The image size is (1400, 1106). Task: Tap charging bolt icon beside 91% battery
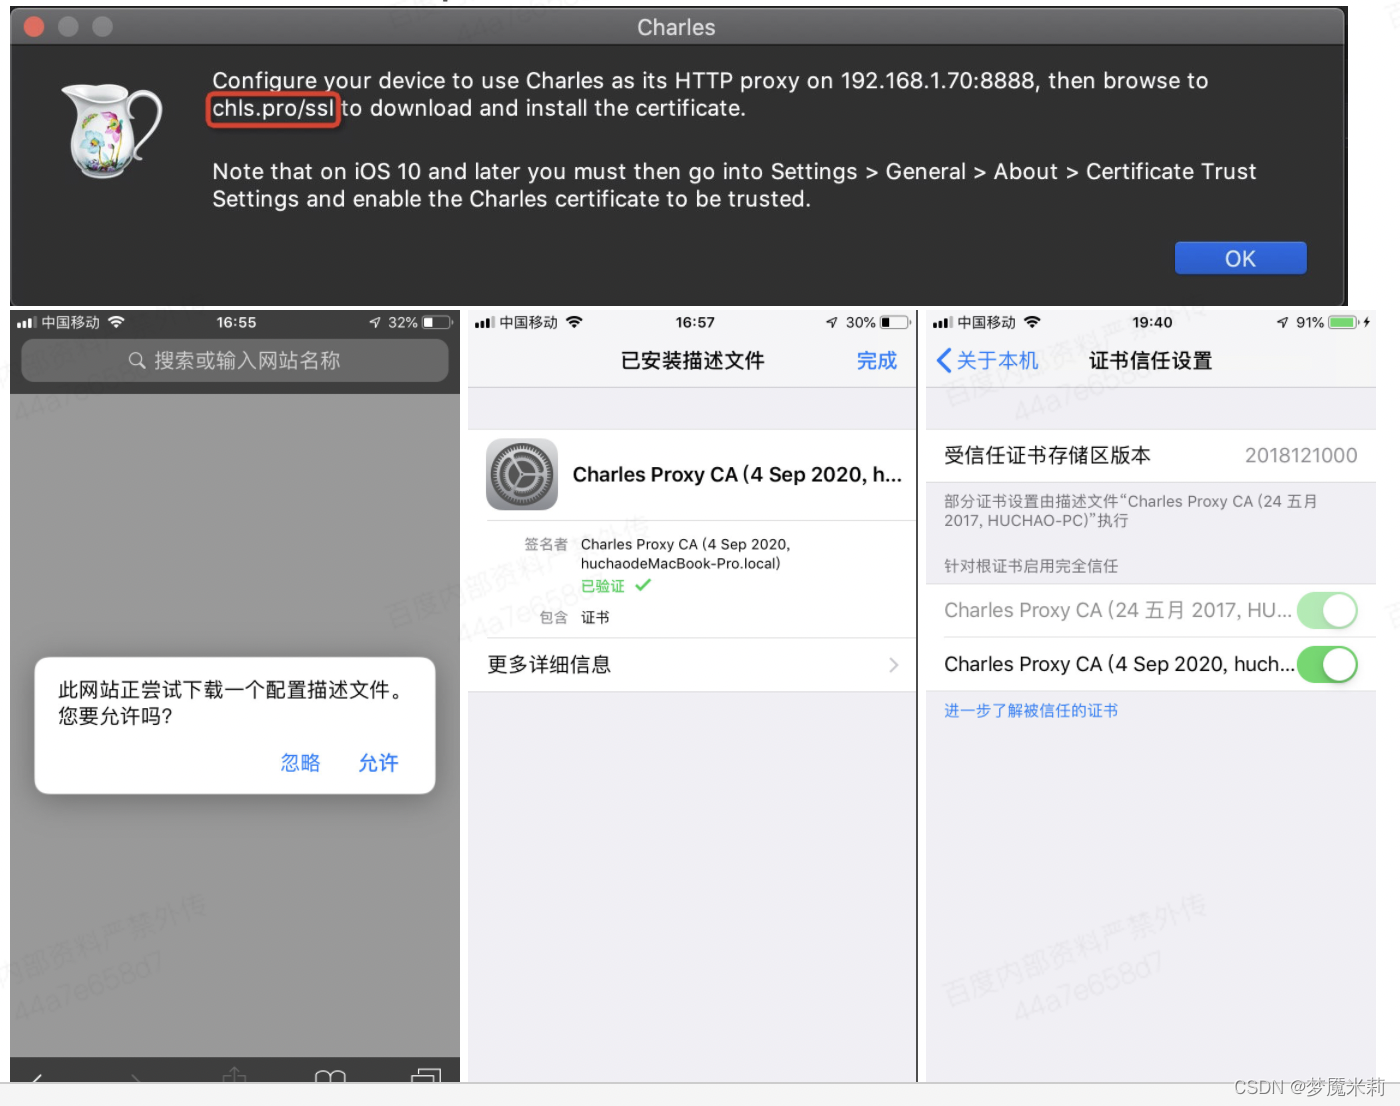pos(1367,322)
